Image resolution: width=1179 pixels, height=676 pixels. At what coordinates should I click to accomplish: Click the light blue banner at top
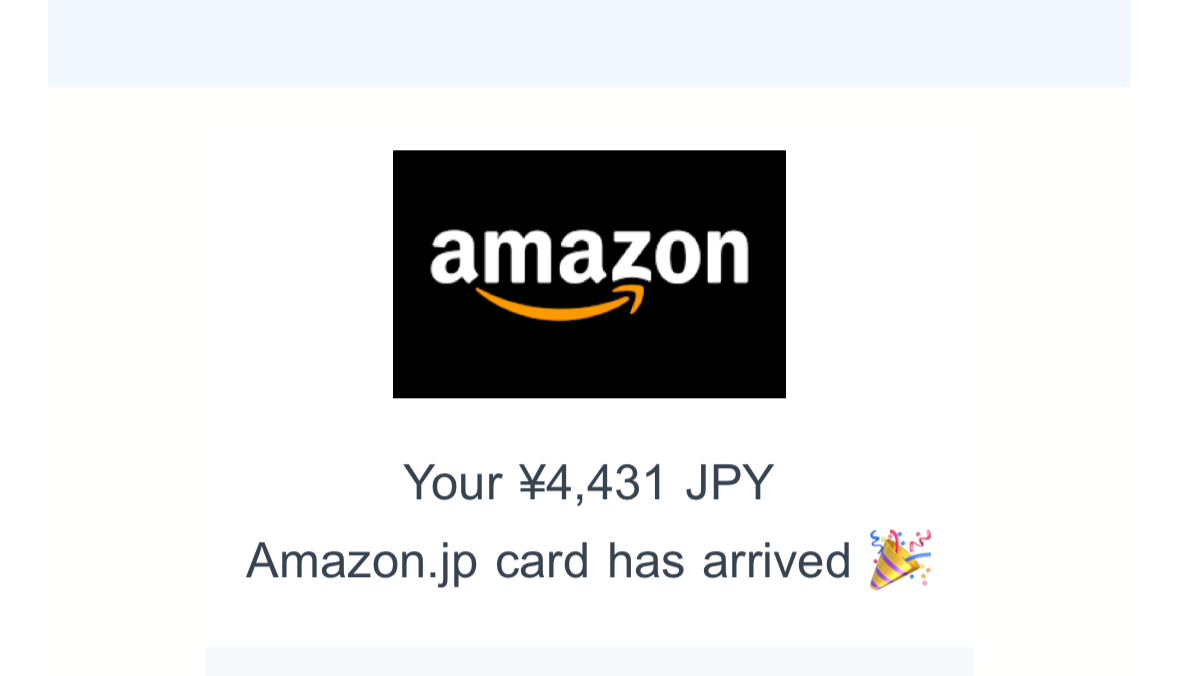(x=589, y=43)
